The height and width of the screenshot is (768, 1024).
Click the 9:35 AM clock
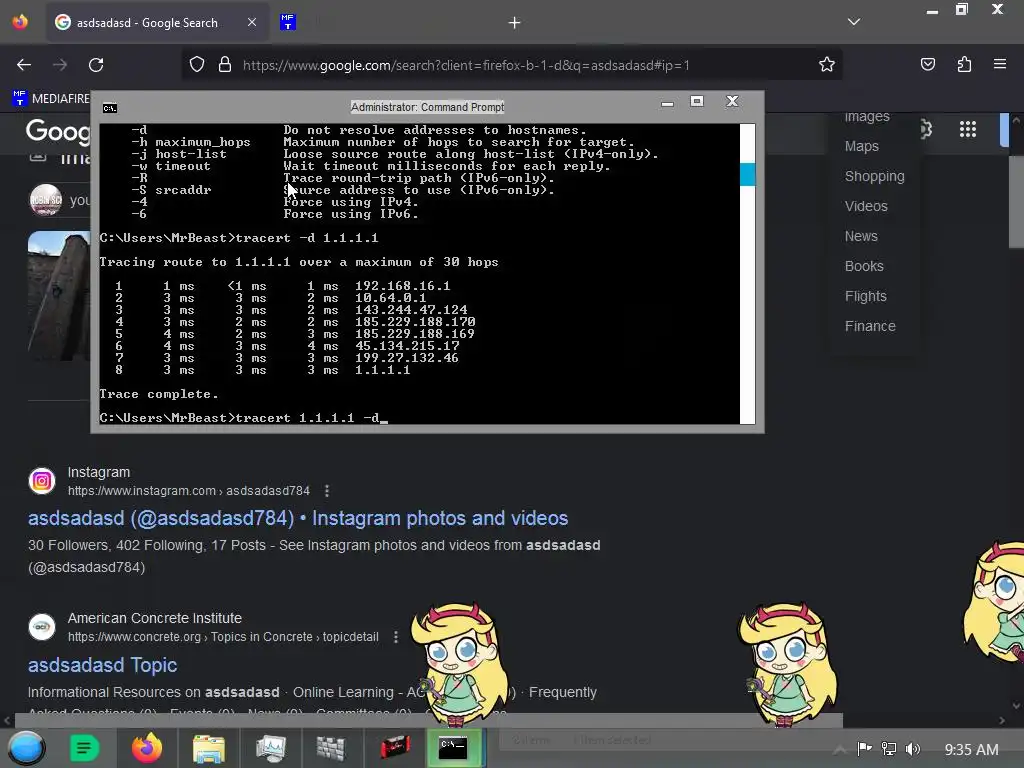coord(971,750)
